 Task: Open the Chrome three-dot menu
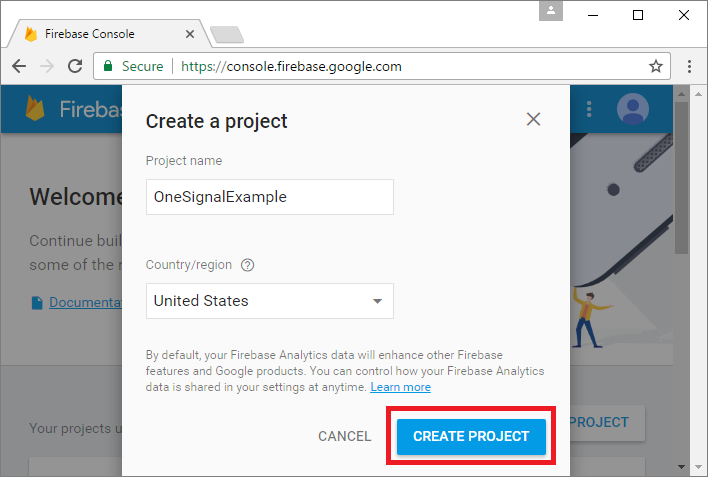689,66
